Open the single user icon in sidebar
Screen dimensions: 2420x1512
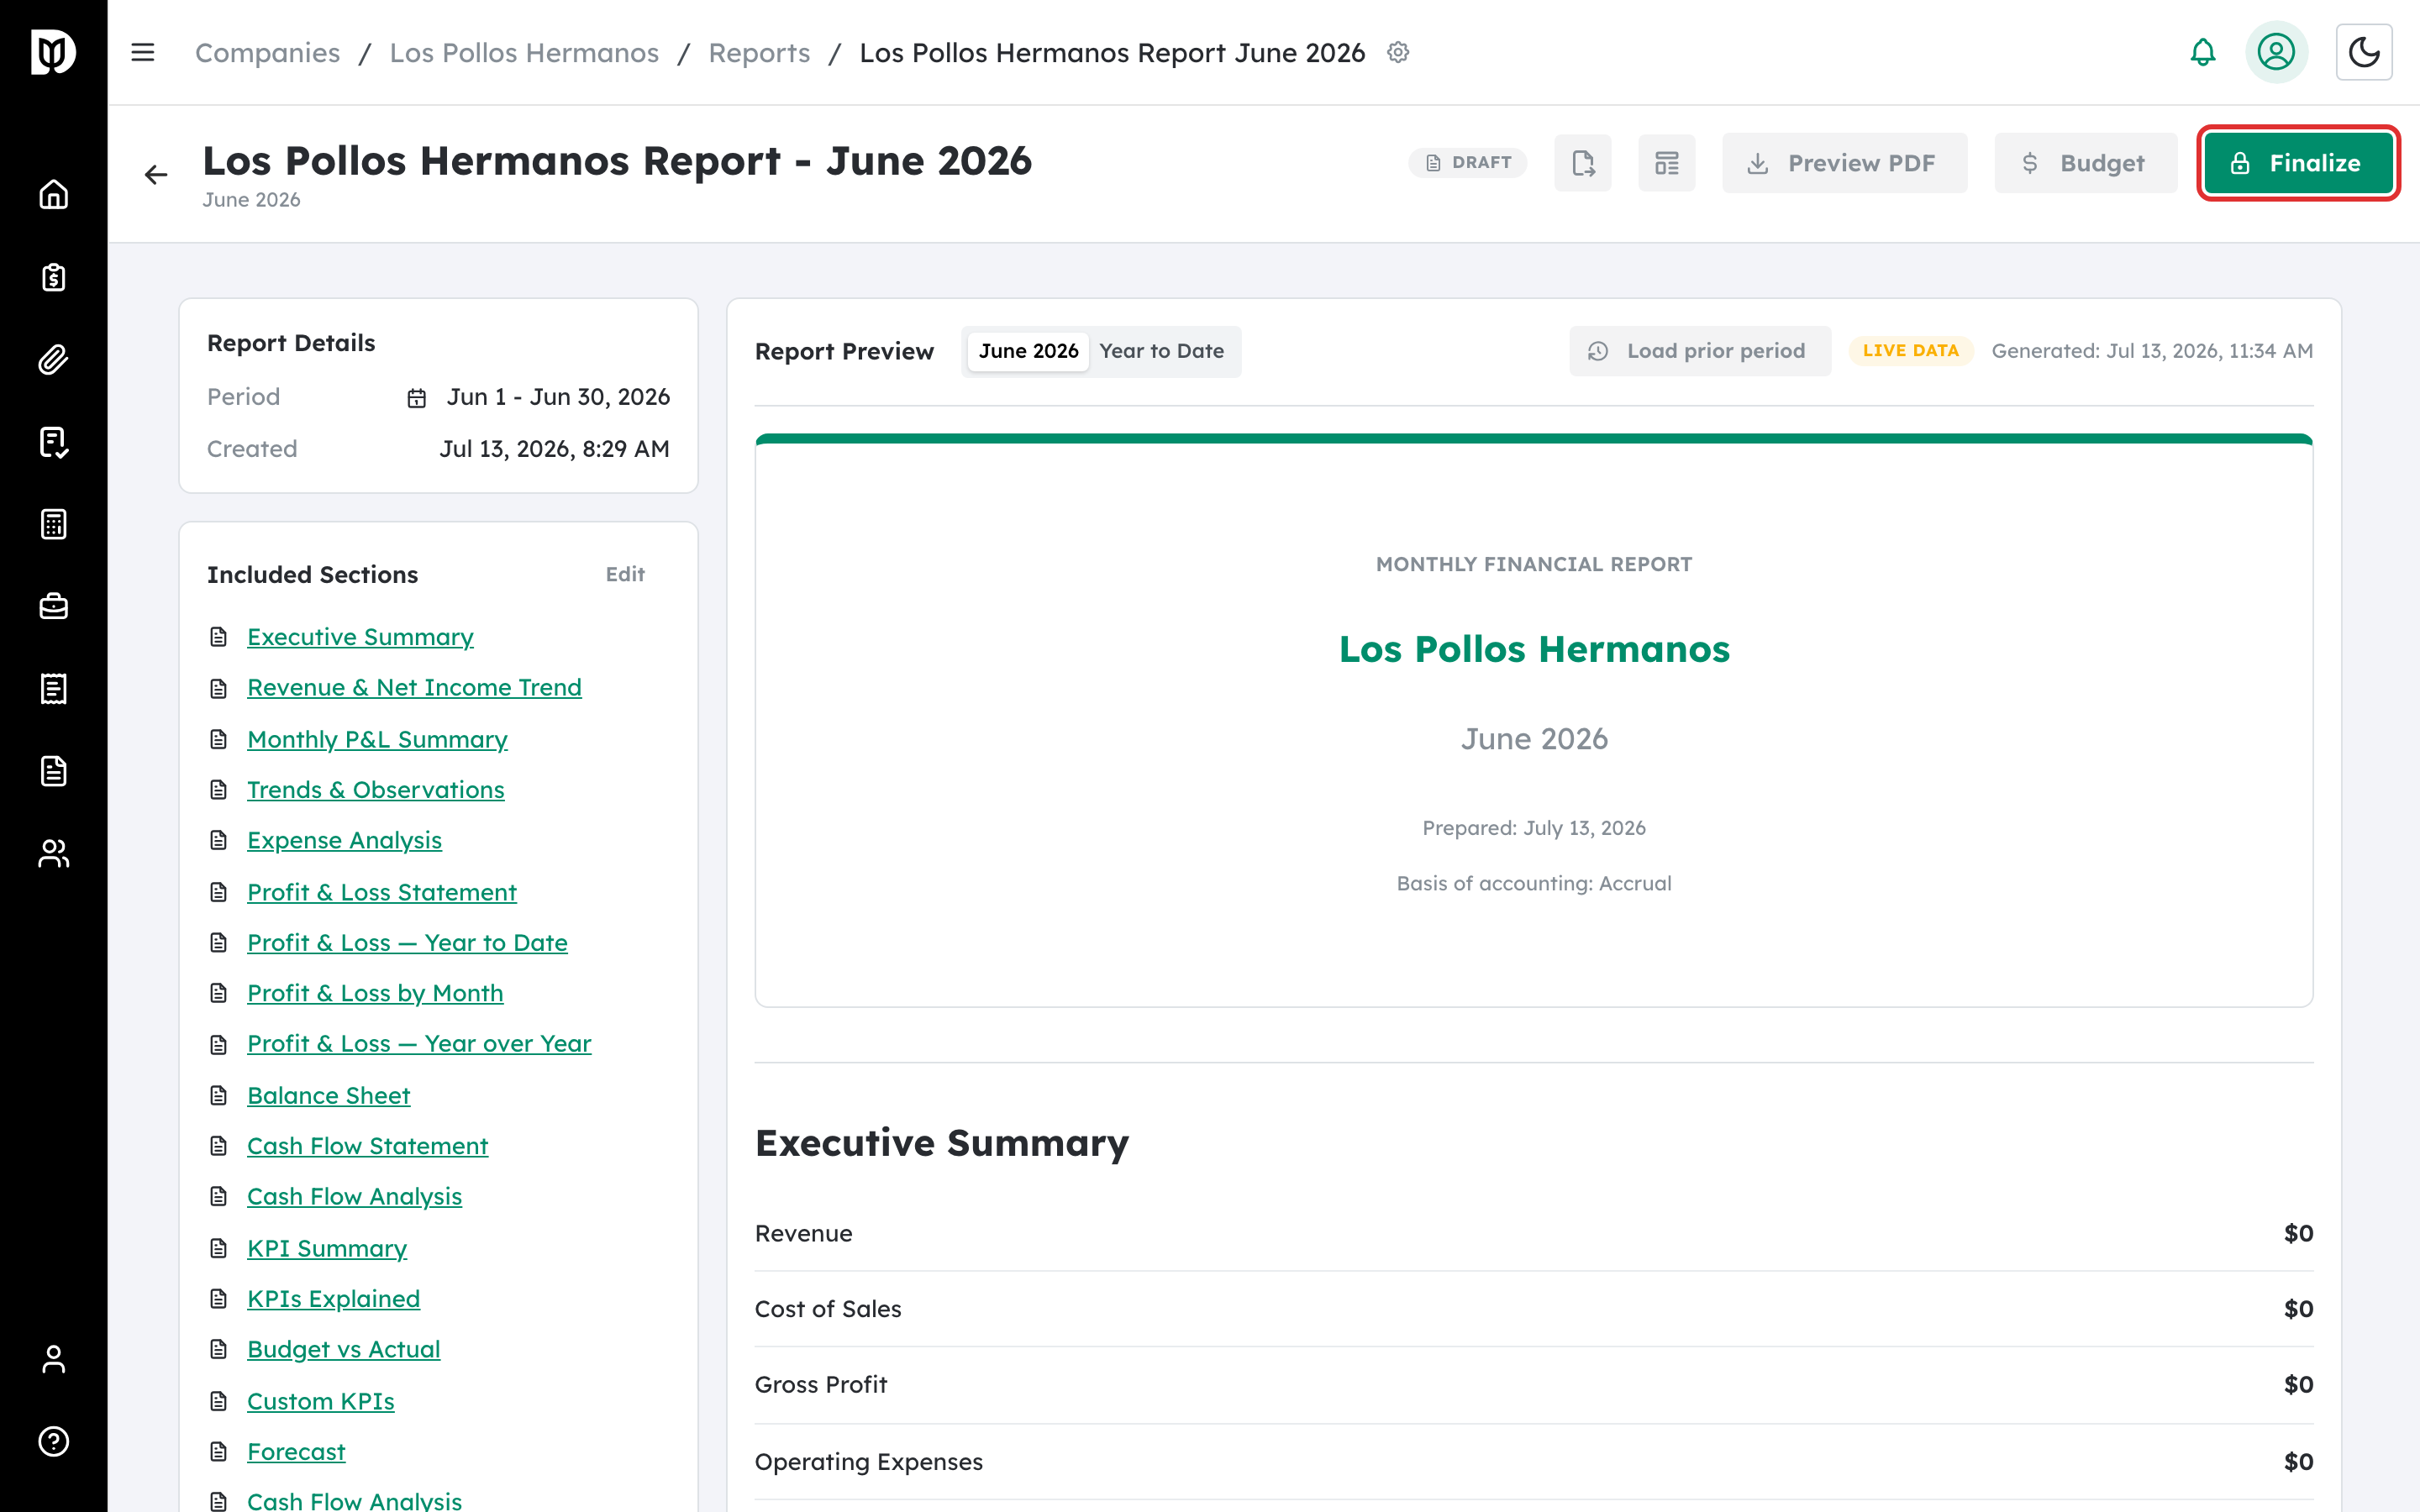pos(53,1359)
